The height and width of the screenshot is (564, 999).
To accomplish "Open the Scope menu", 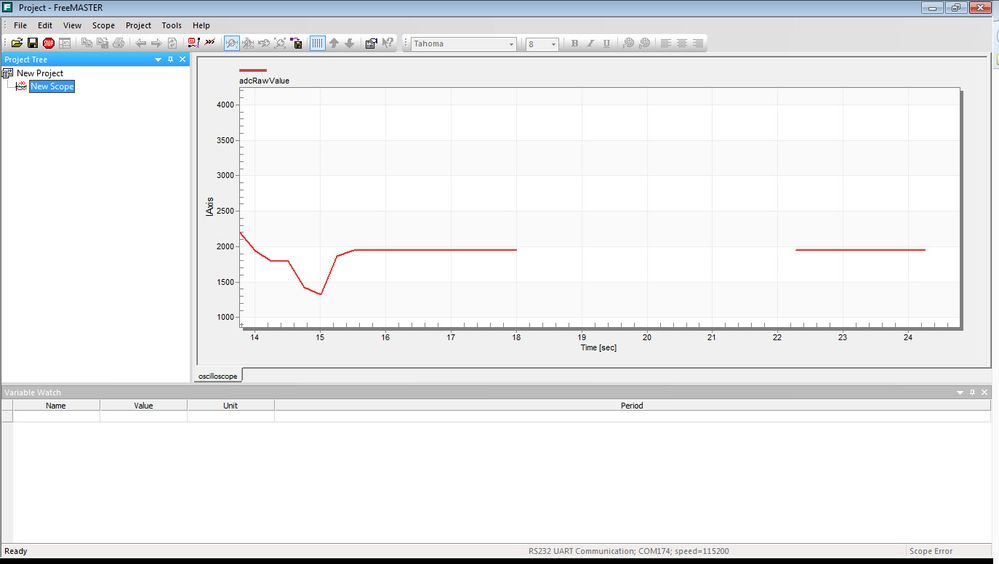I will click(x=103, y=25).
